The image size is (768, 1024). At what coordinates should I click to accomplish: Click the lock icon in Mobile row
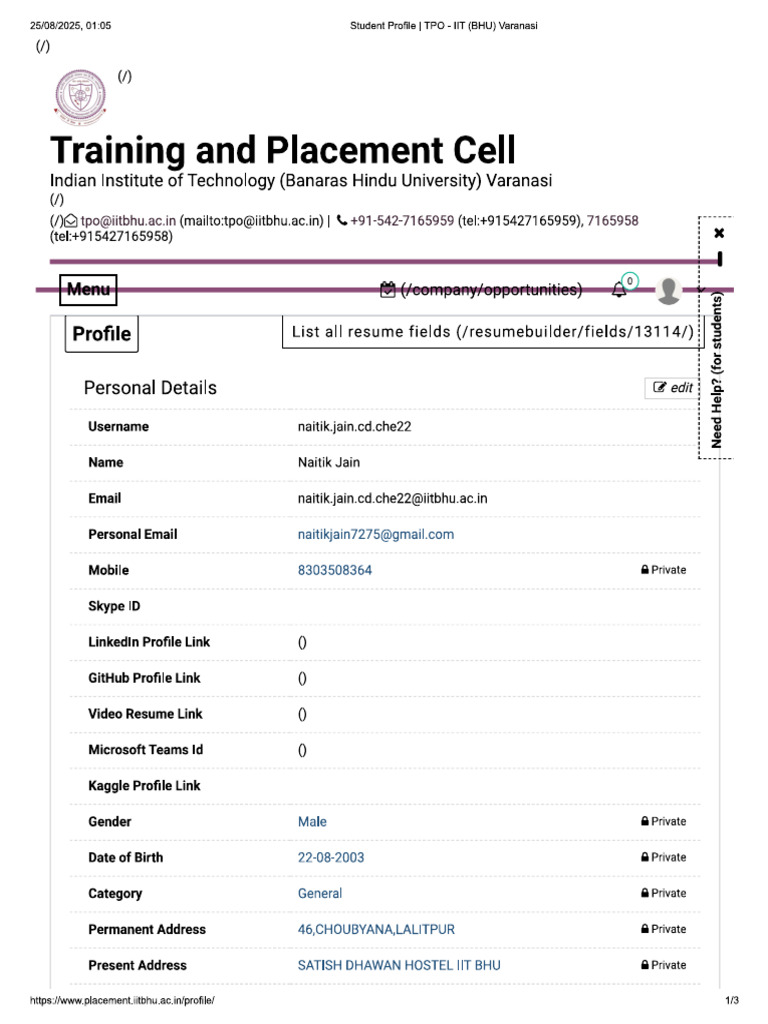coord(645,569)
